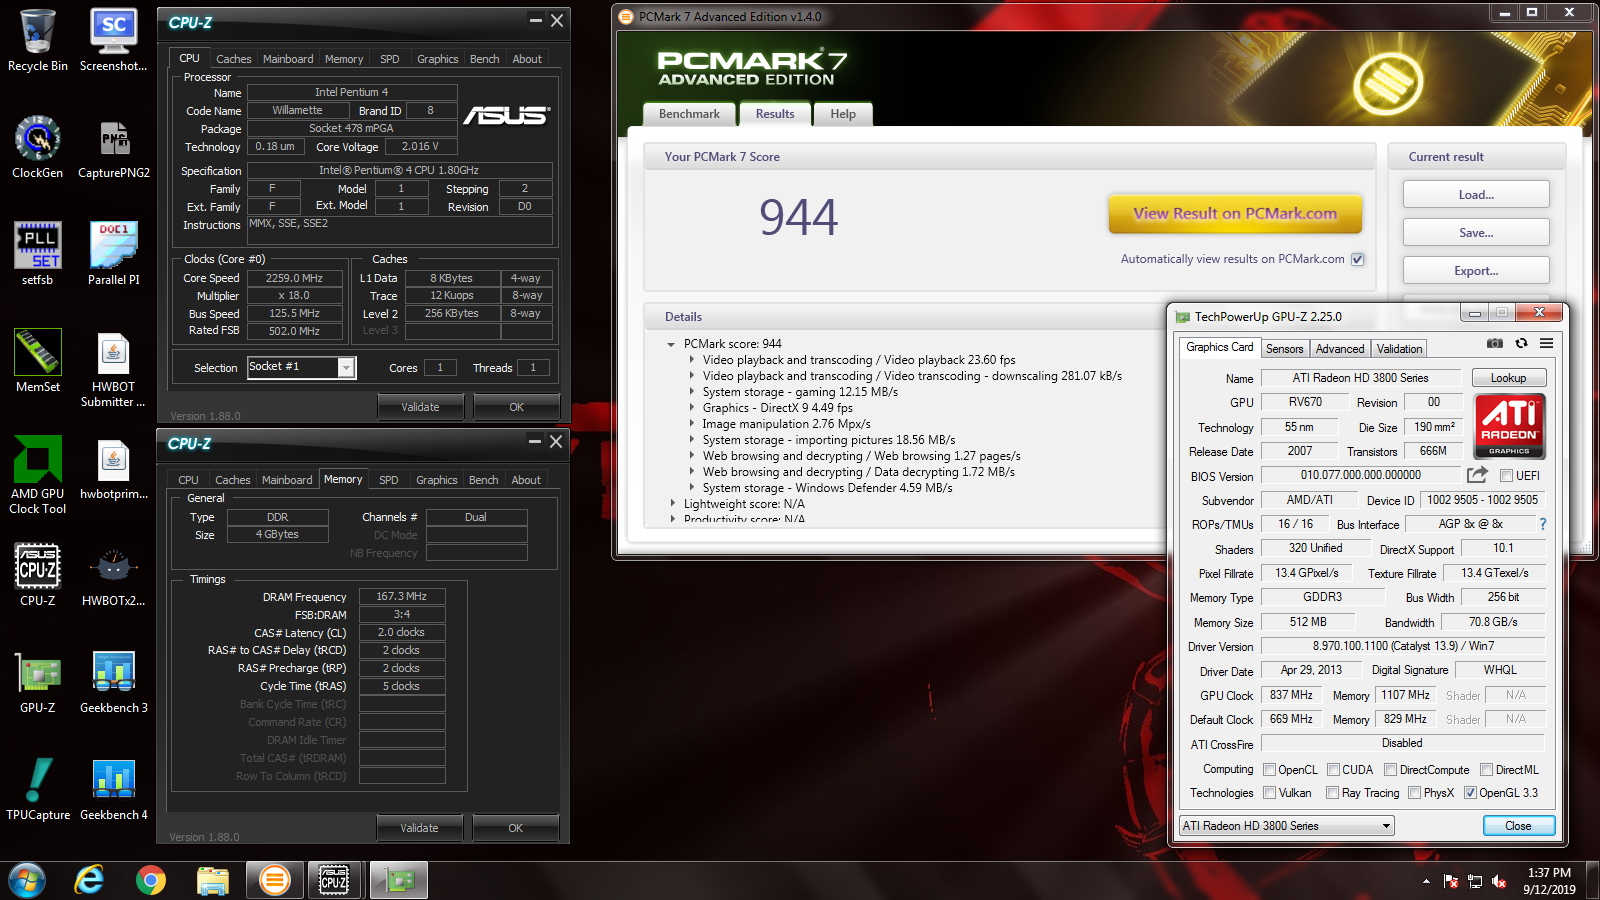Toggle PhysX checkbox in GPU-Z
Viewport: 1600px width, 900px height.
pyautogui.click(x=1414, y=793)
